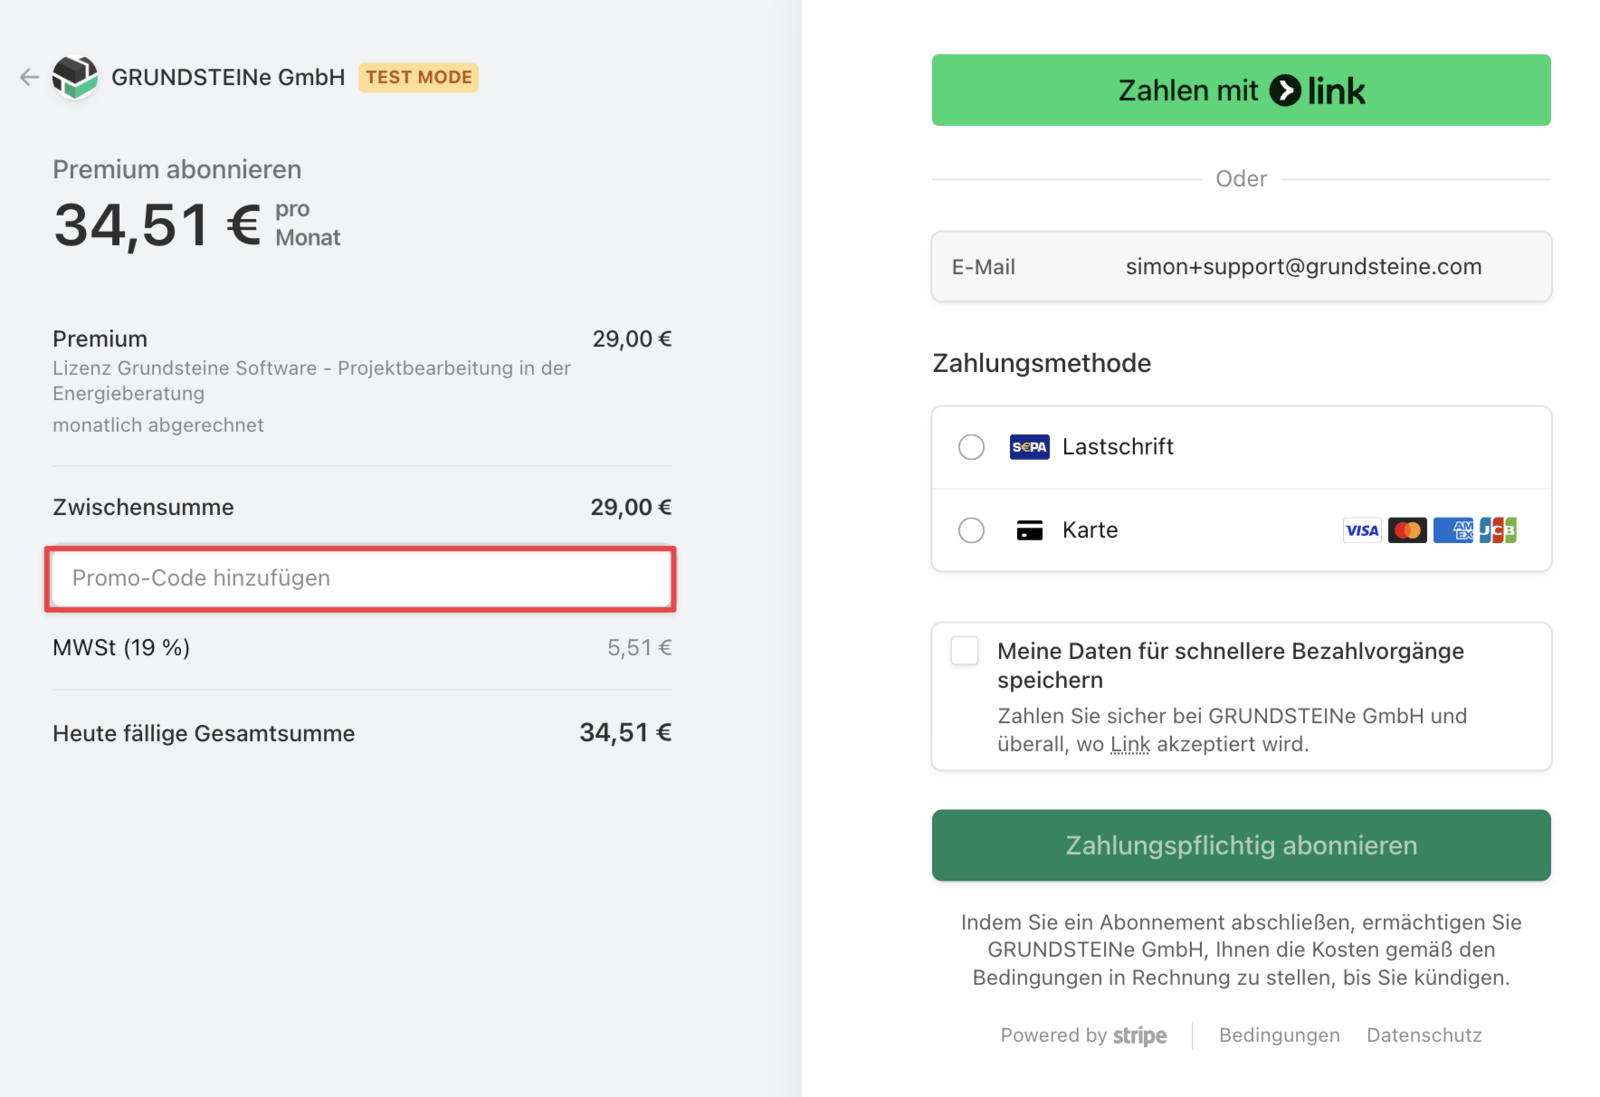Click the TEST MODE badge
The height and width of the screenshot is (1097, 1600).
418,77
